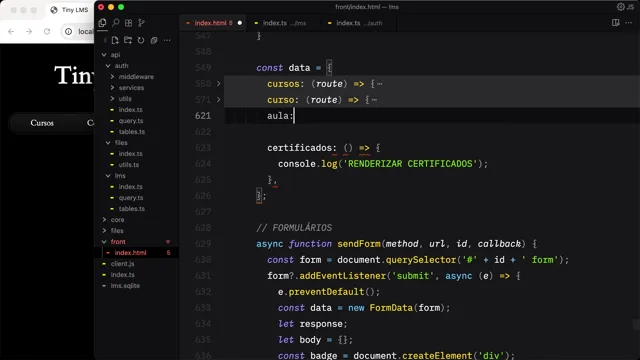Click the sendForm function name
640x360 pixels.
tap(359, 244)
